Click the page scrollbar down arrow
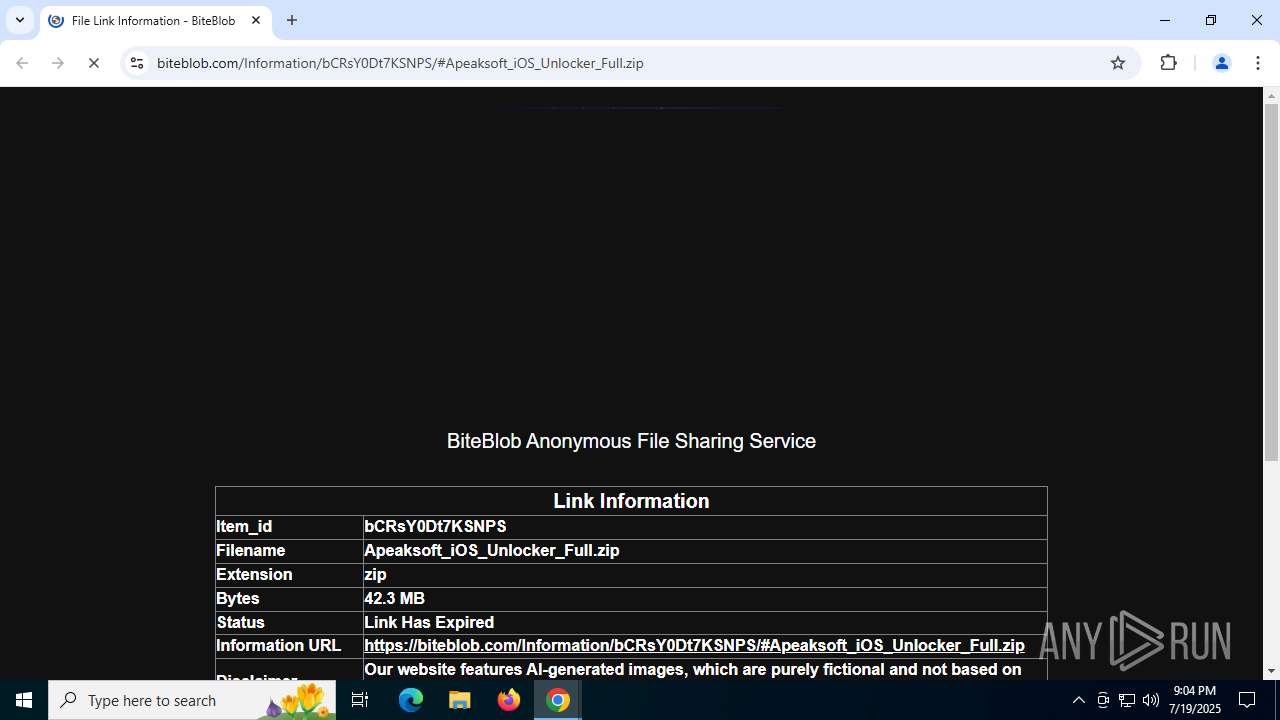 click(x=1271, y=671)
